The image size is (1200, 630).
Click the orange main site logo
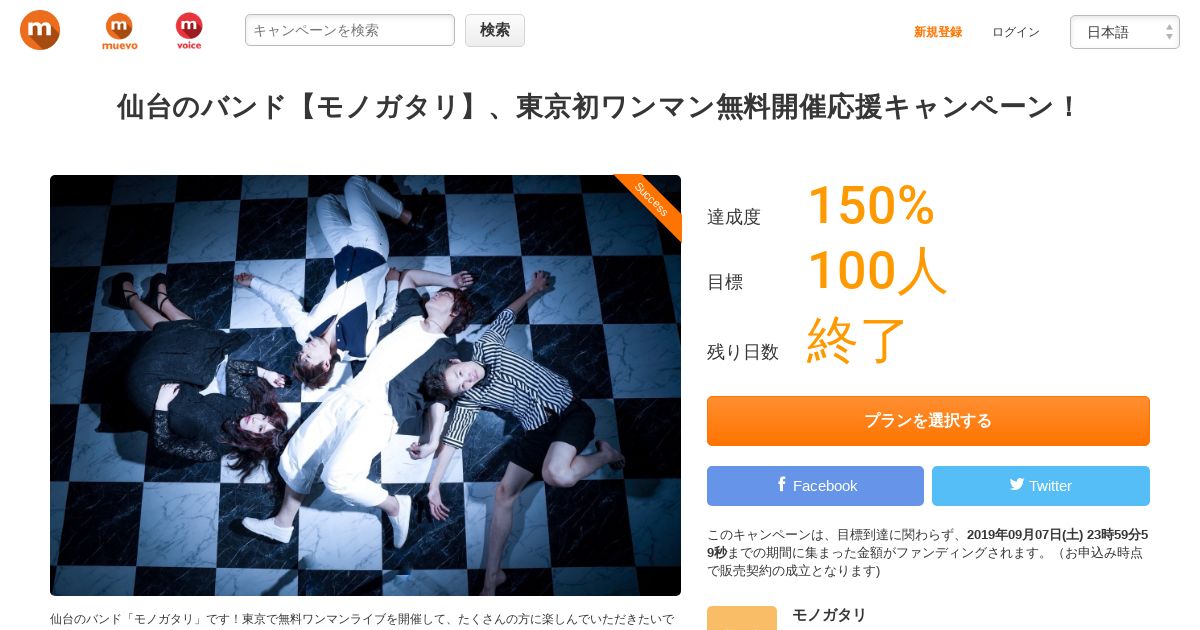click(x=40, y=30)
